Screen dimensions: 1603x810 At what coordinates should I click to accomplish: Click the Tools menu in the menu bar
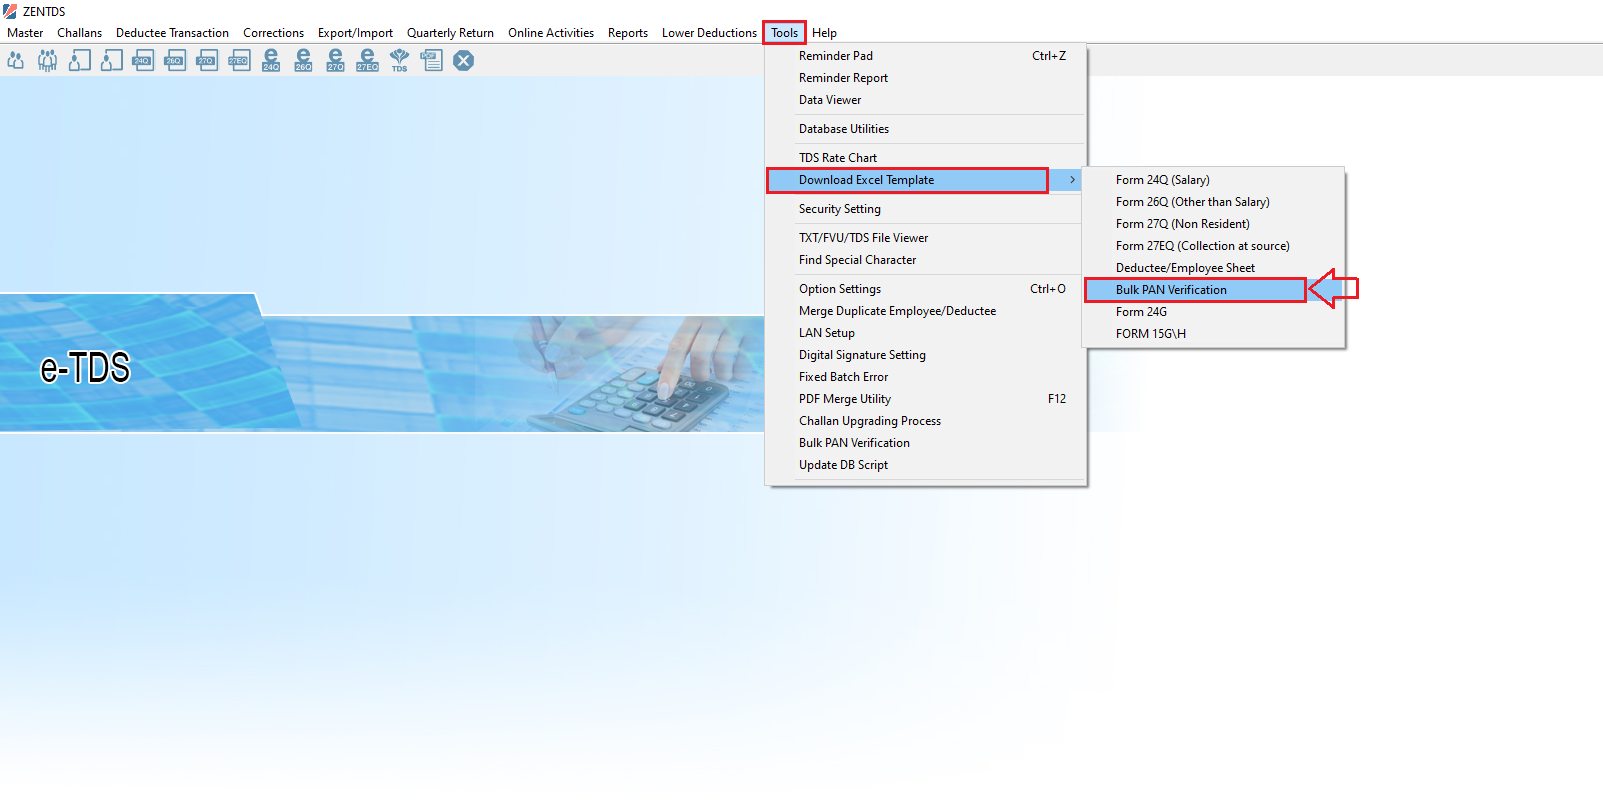click(784, 33)
